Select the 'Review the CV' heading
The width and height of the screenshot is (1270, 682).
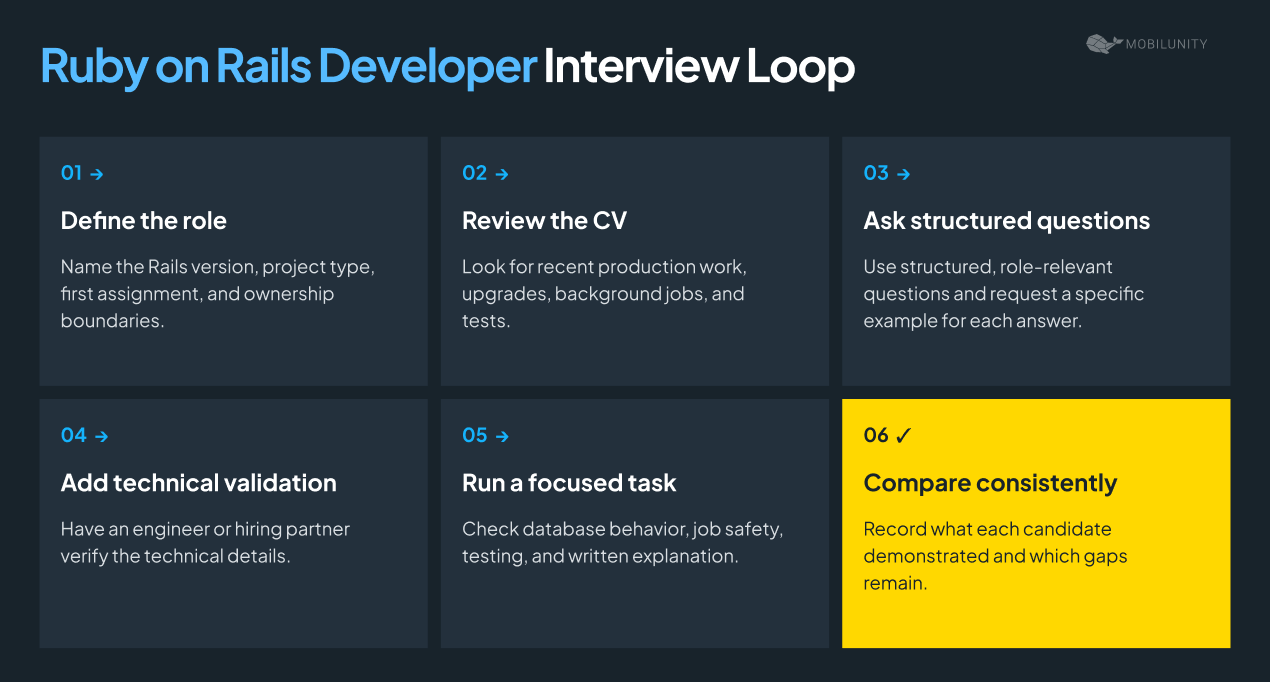(544, 221)
